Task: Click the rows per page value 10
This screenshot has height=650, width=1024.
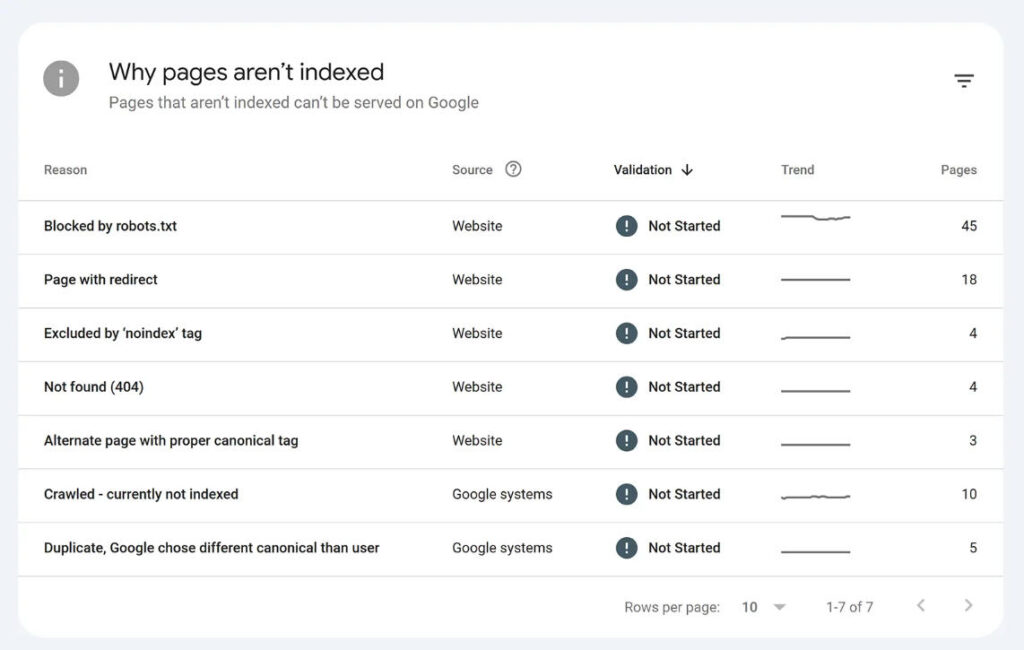Action: pos(750,607)
